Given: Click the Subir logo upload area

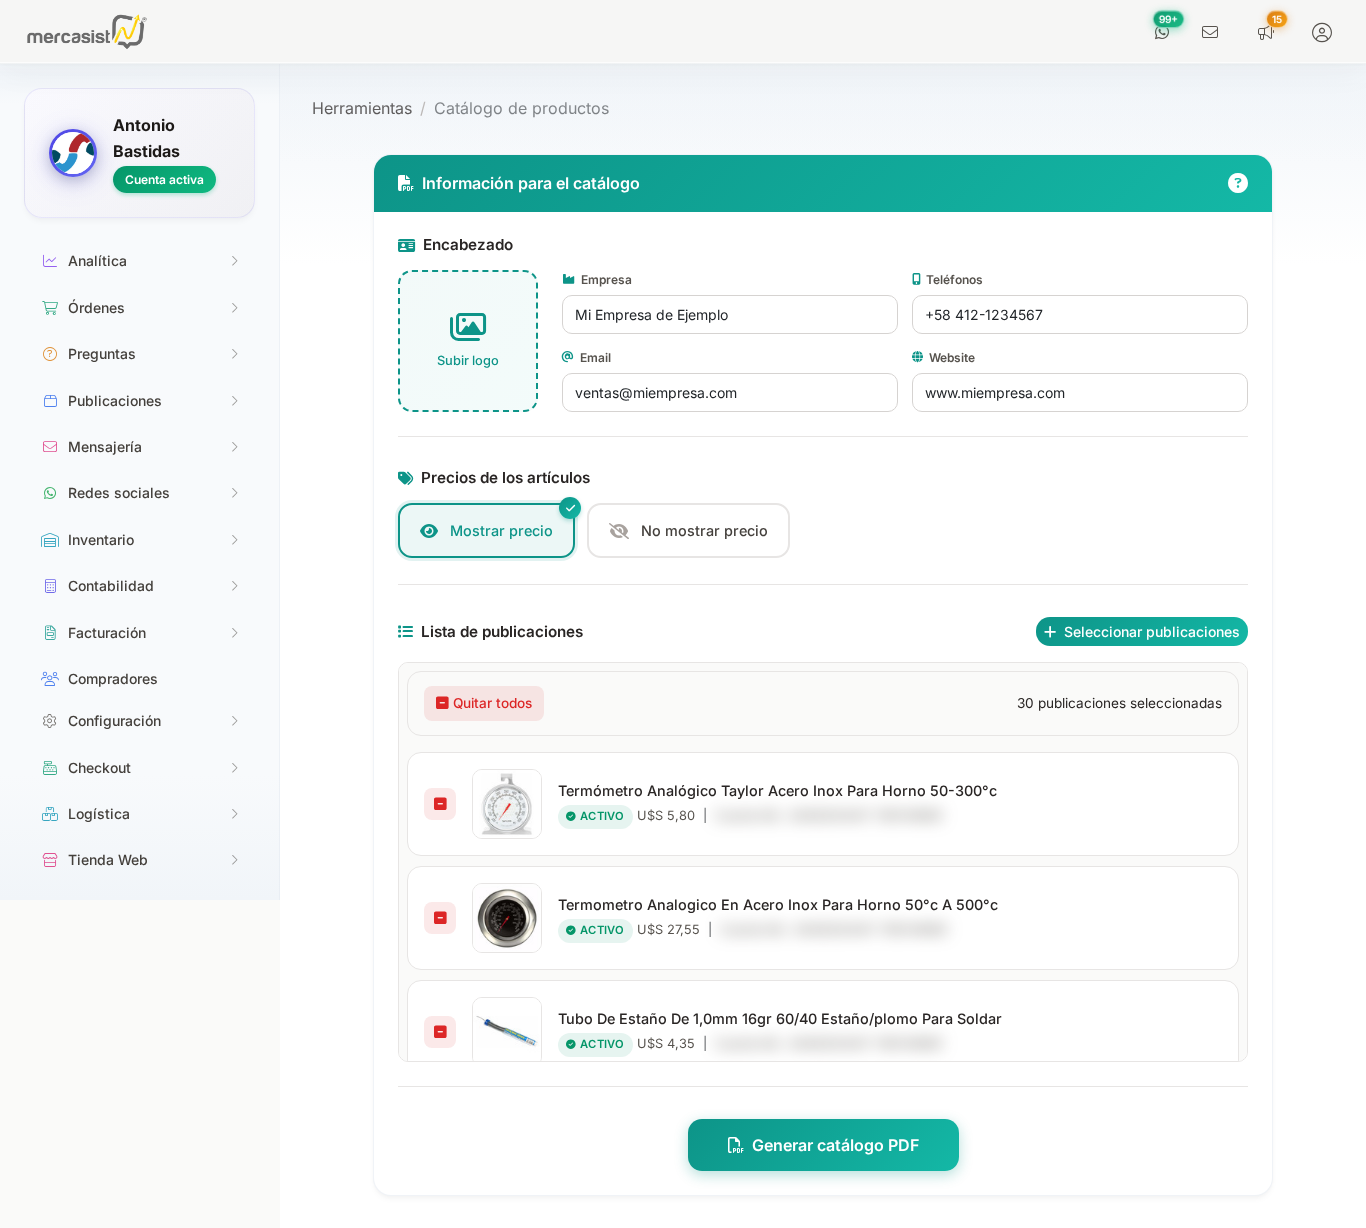Looking at the screenshot, I should coord(468,341).
